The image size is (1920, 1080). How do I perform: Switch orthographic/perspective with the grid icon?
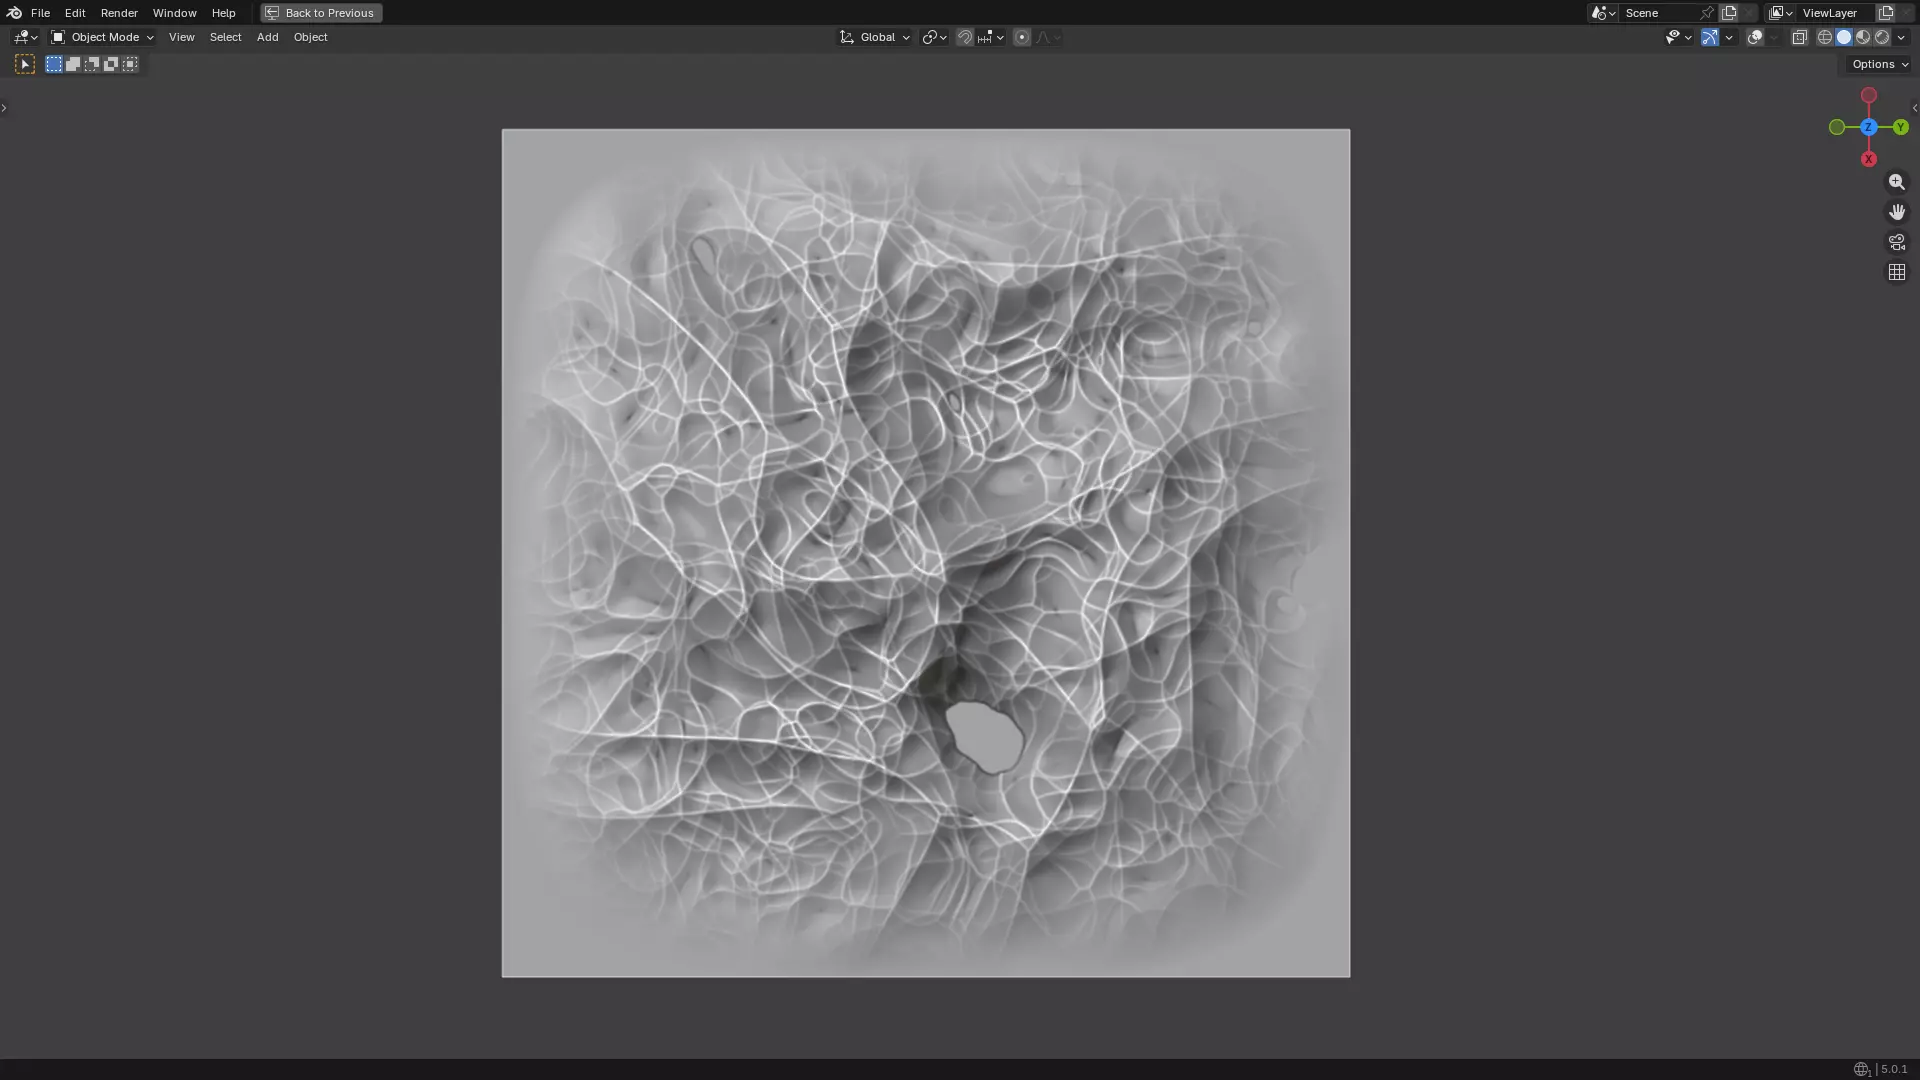pyautogui.click(x=1896, y=272)
